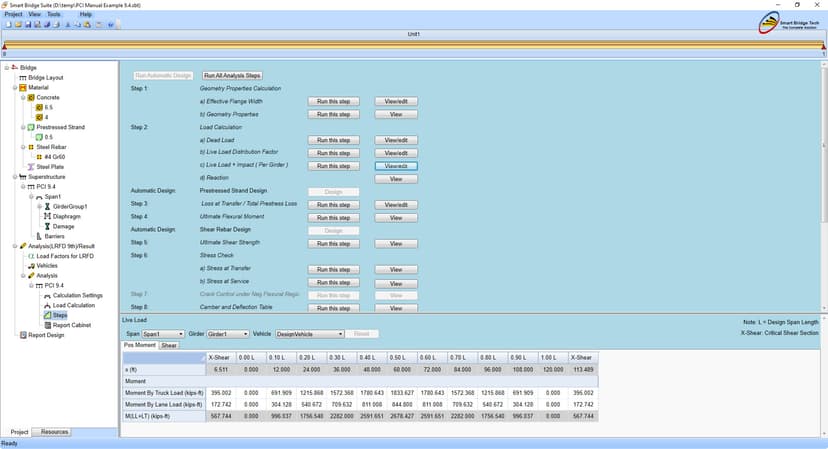The width and height of the screenshot is (828, 449).
Task: Click the Unit1 span bar label
Action: coord(413,34)
